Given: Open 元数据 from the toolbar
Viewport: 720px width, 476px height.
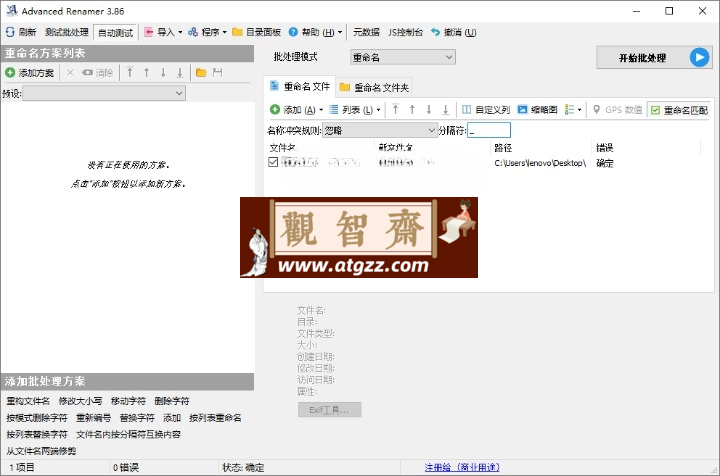Looking at the screenshot, I should tap(366, 32).
